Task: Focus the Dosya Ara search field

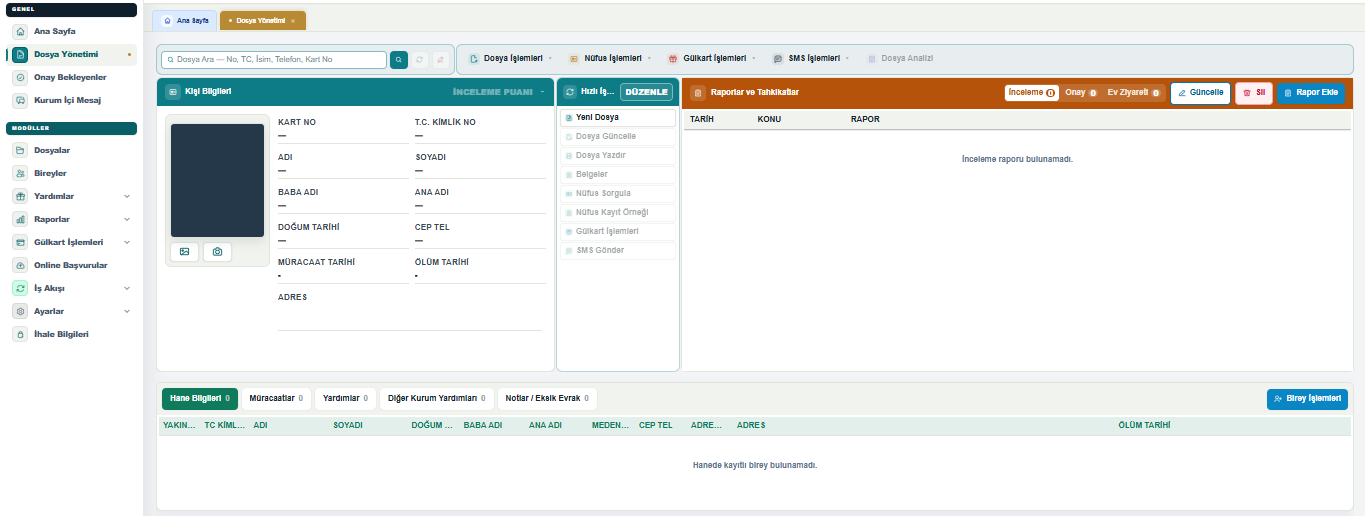Action: coord(274,60)
